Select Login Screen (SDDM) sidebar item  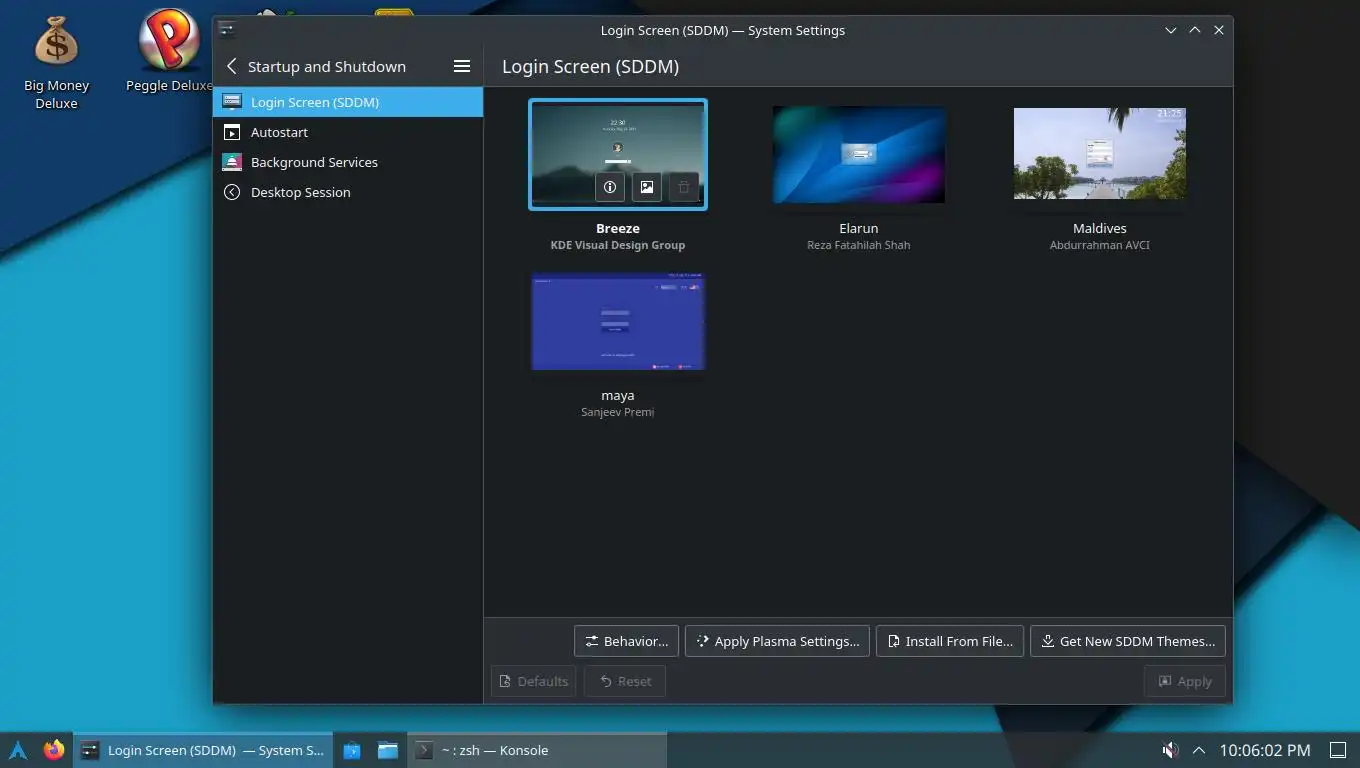pos(348,102)
